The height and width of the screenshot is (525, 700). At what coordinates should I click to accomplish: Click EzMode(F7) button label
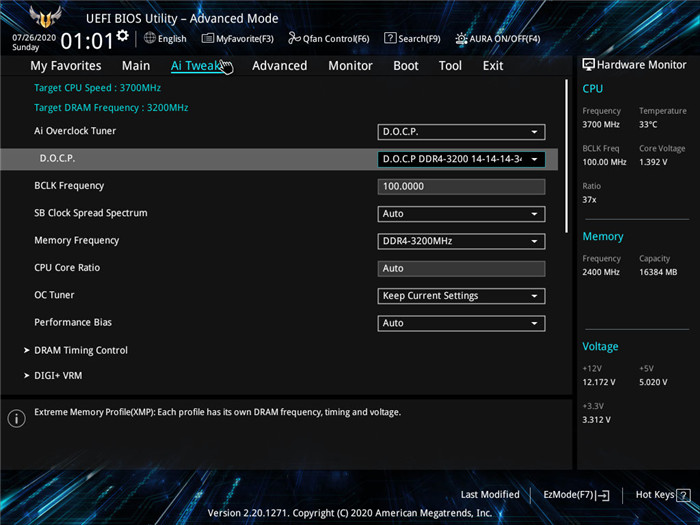click(x=568, y=495)
